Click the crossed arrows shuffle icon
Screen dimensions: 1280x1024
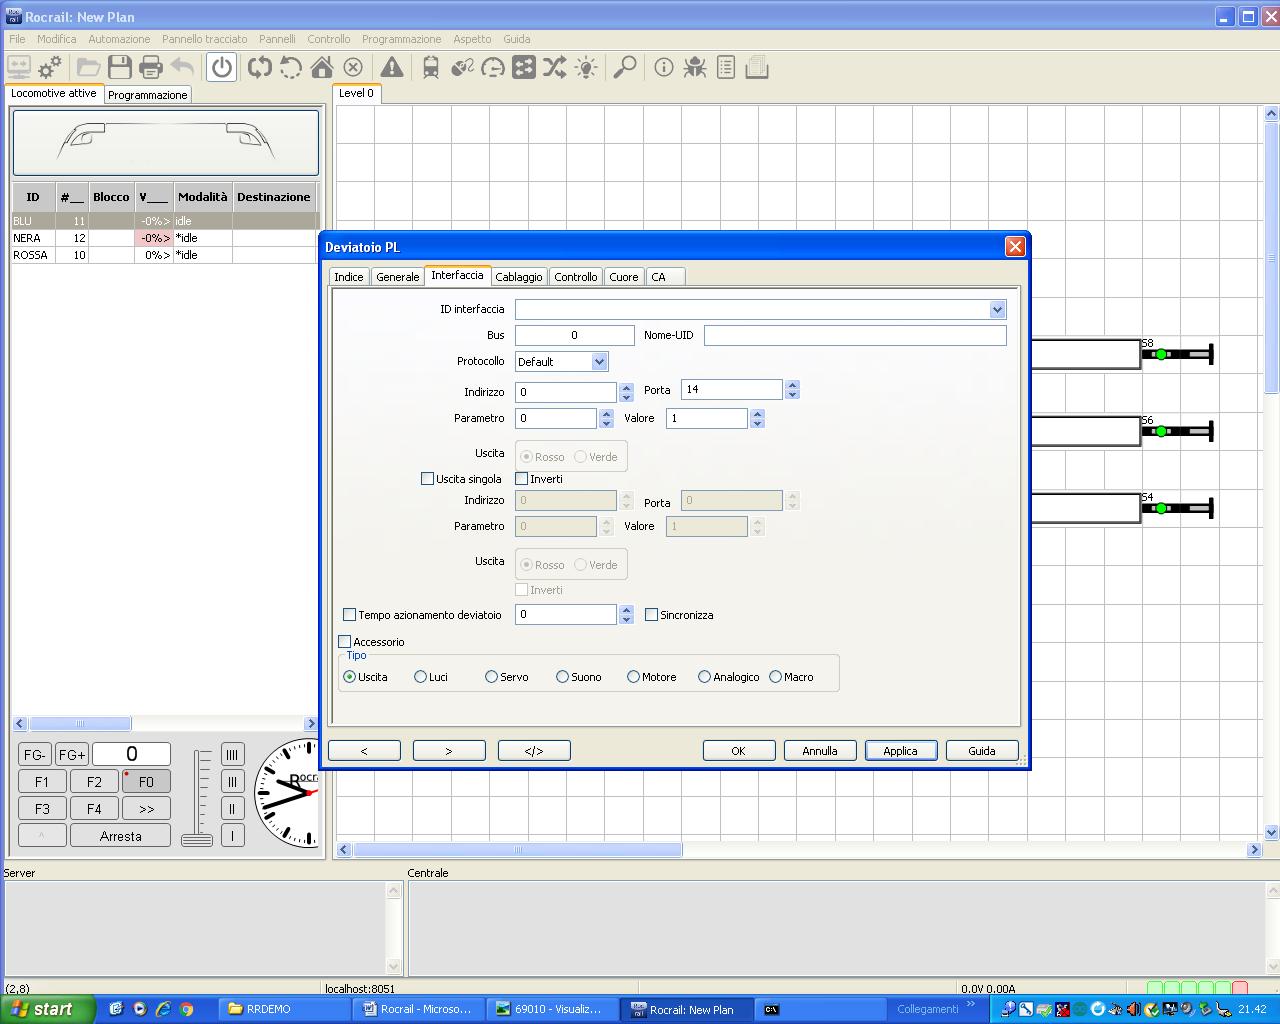pyautogui.click(x=555, y=67)
